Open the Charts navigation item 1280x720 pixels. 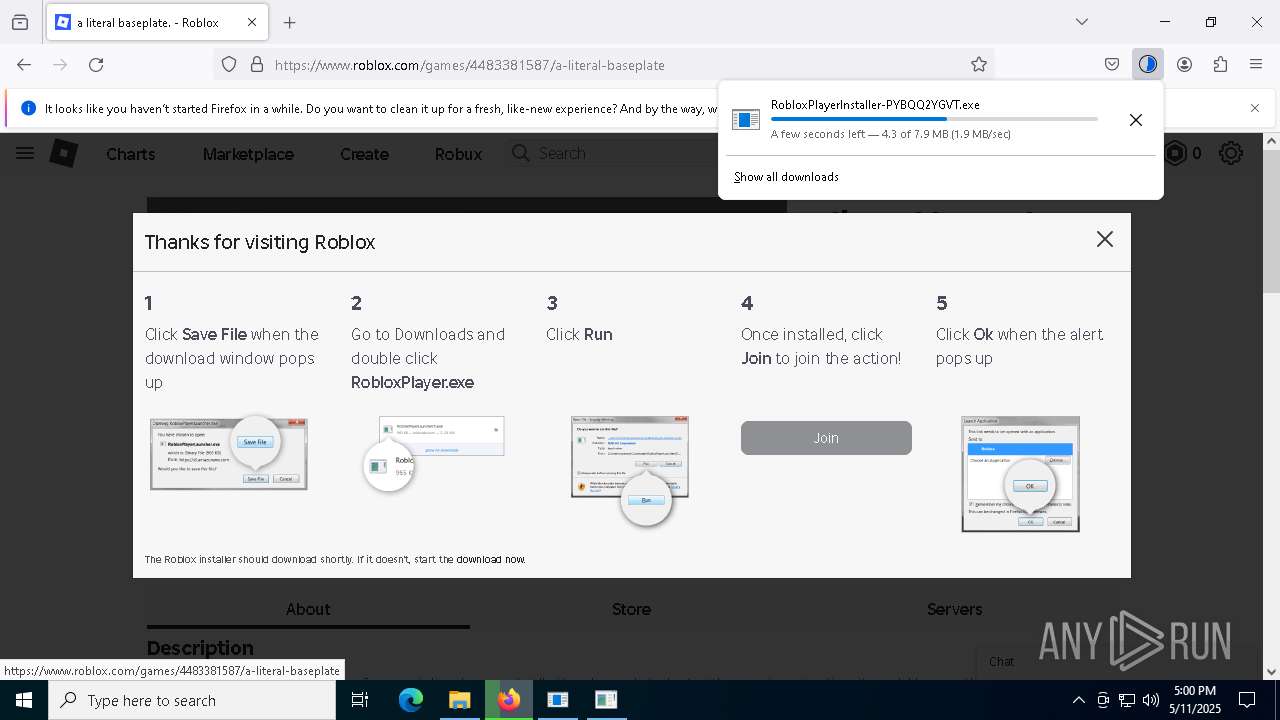130,154
